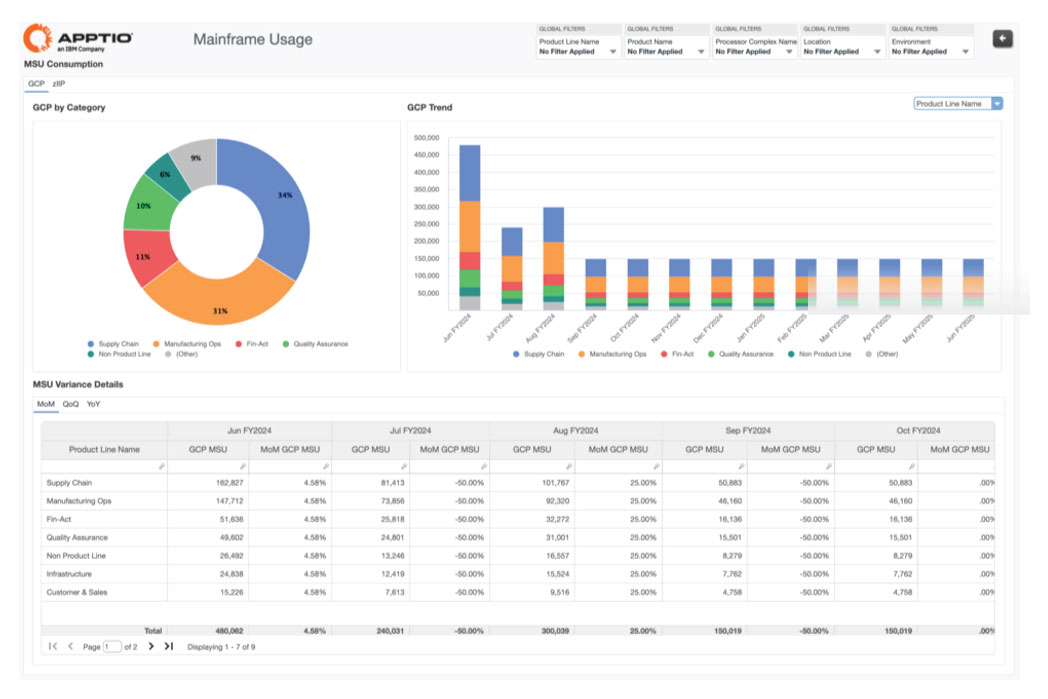Select the Supply Chain table row label

[70, 482]
